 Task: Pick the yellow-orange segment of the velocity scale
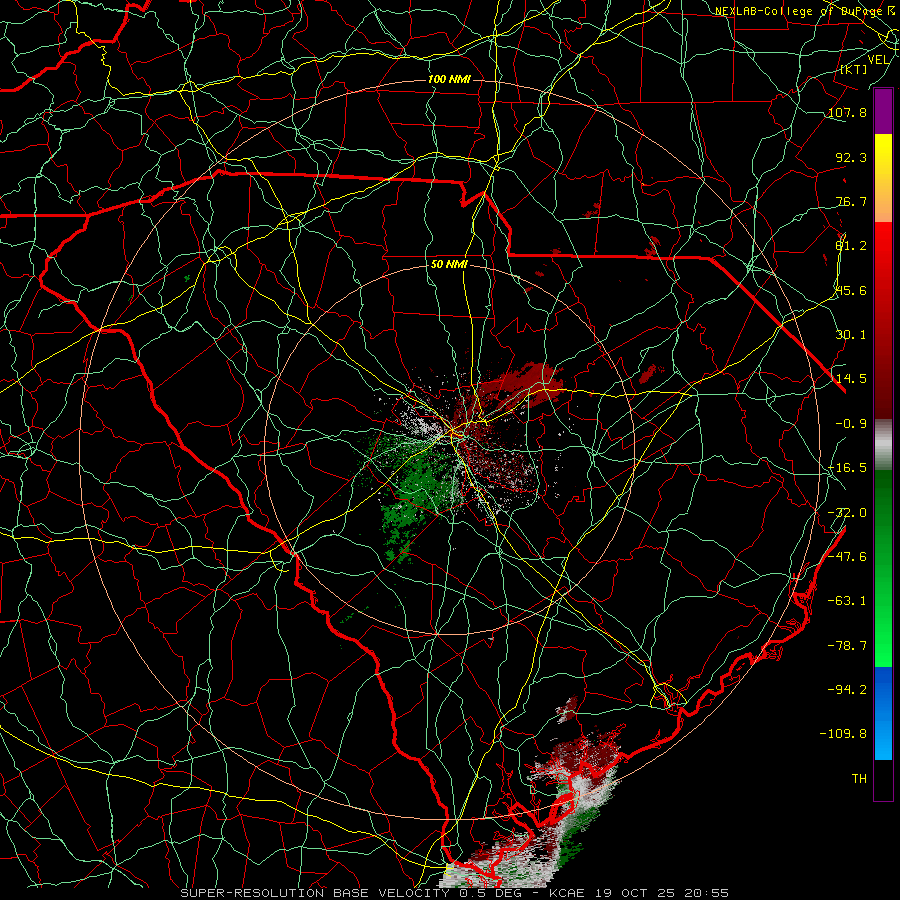[x=883, y=178]
